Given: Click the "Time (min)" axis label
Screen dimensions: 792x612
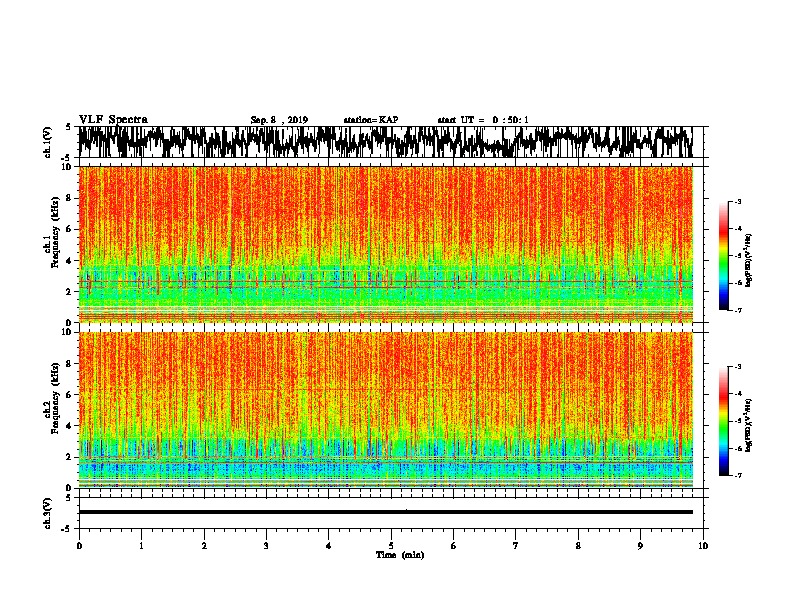Looking at the screenshot, I should point(400,555).
